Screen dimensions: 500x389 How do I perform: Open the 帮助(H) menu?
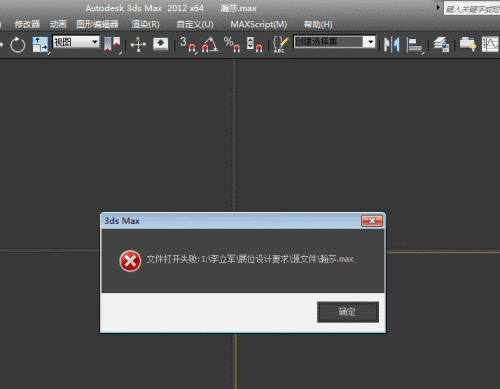[318, 24]
